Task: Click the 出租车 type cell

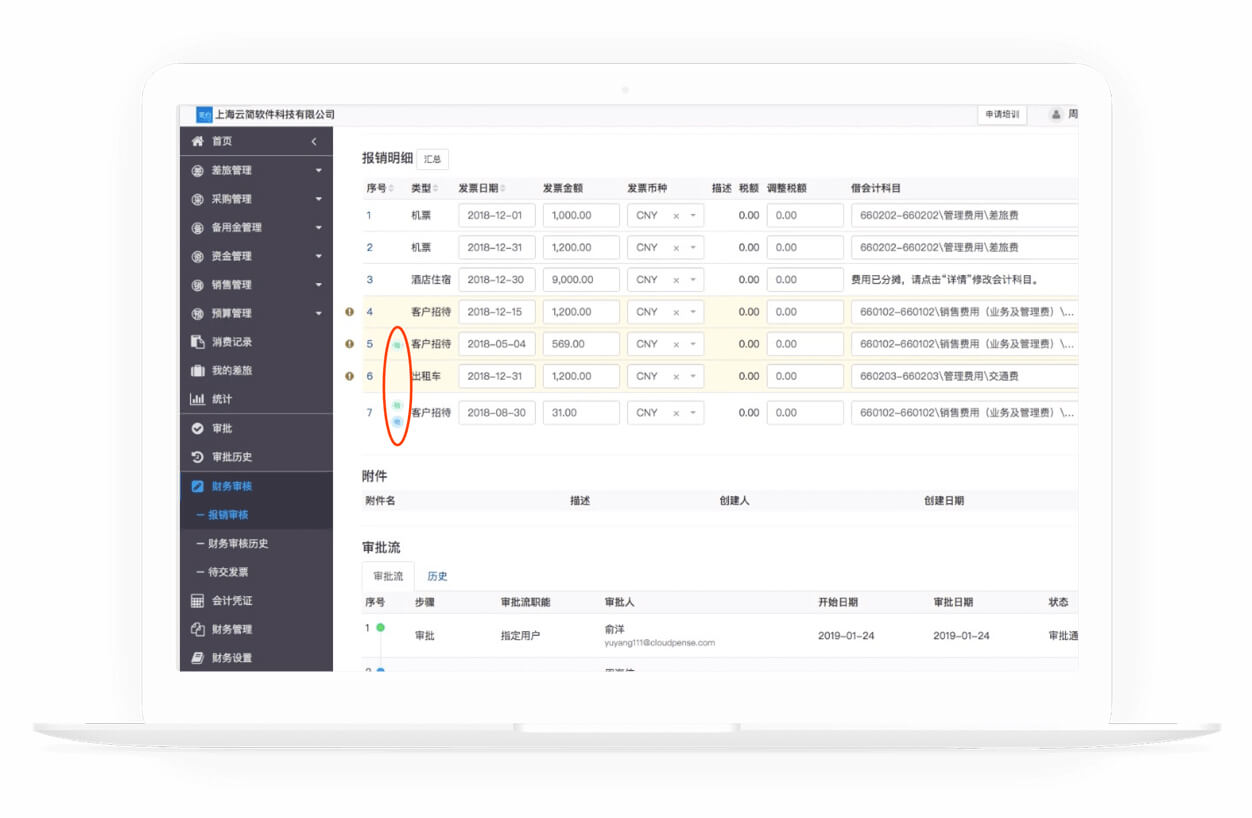Action: tap(426, 376)
